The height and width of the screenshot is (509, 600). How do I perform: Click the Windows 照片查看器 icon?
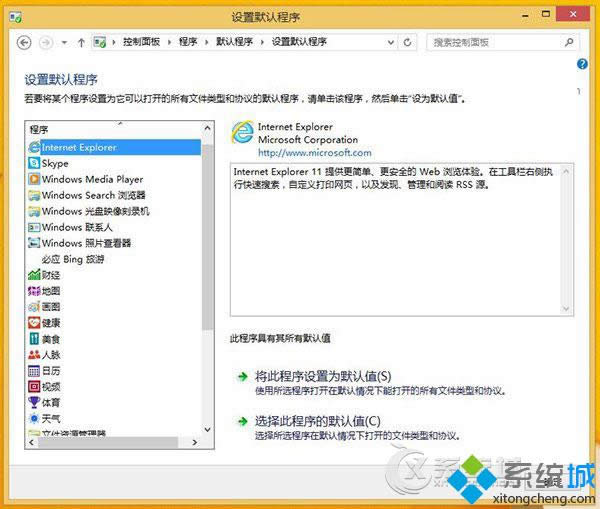coord(34,243)
